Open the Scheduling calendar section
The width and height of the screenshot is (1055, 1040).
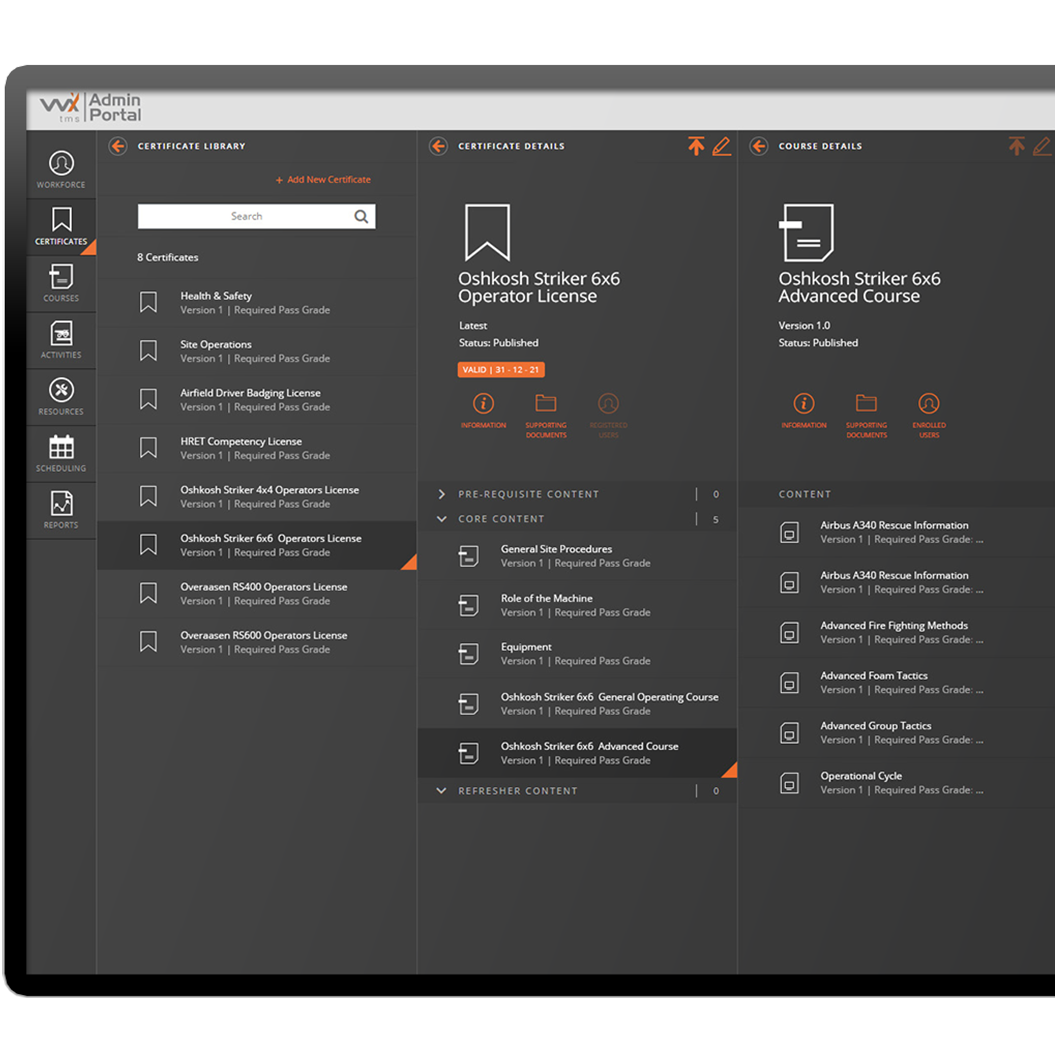click(x=61, y=453)
